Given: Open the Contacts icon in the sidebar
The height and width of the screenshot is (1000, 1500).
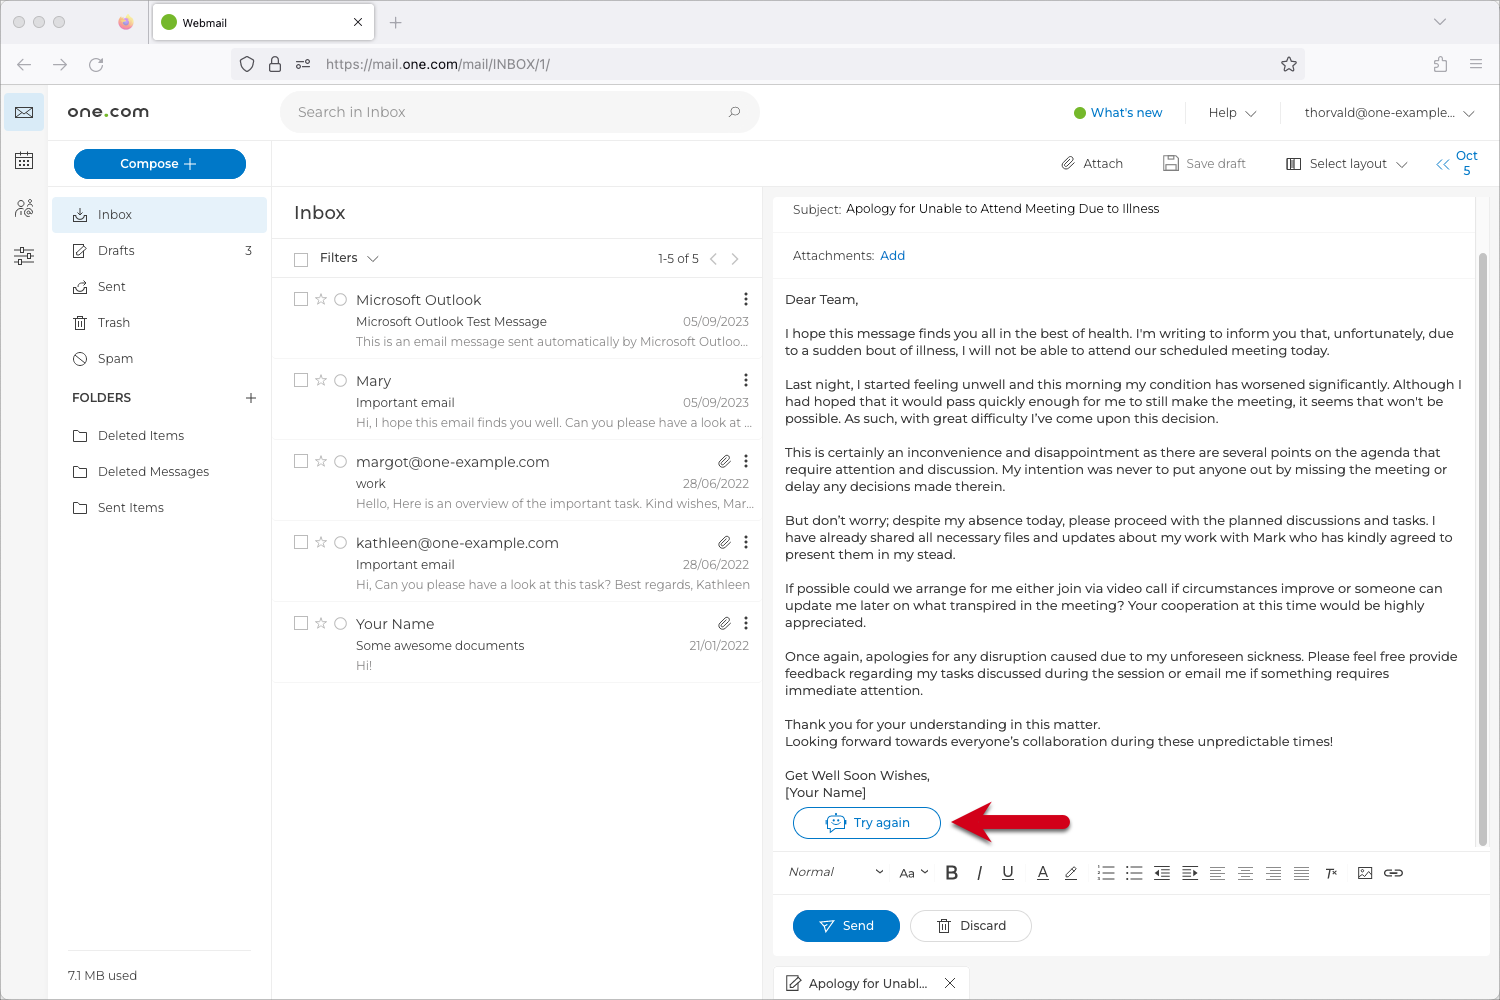Looking at the screenshot, I should (23, 208).
